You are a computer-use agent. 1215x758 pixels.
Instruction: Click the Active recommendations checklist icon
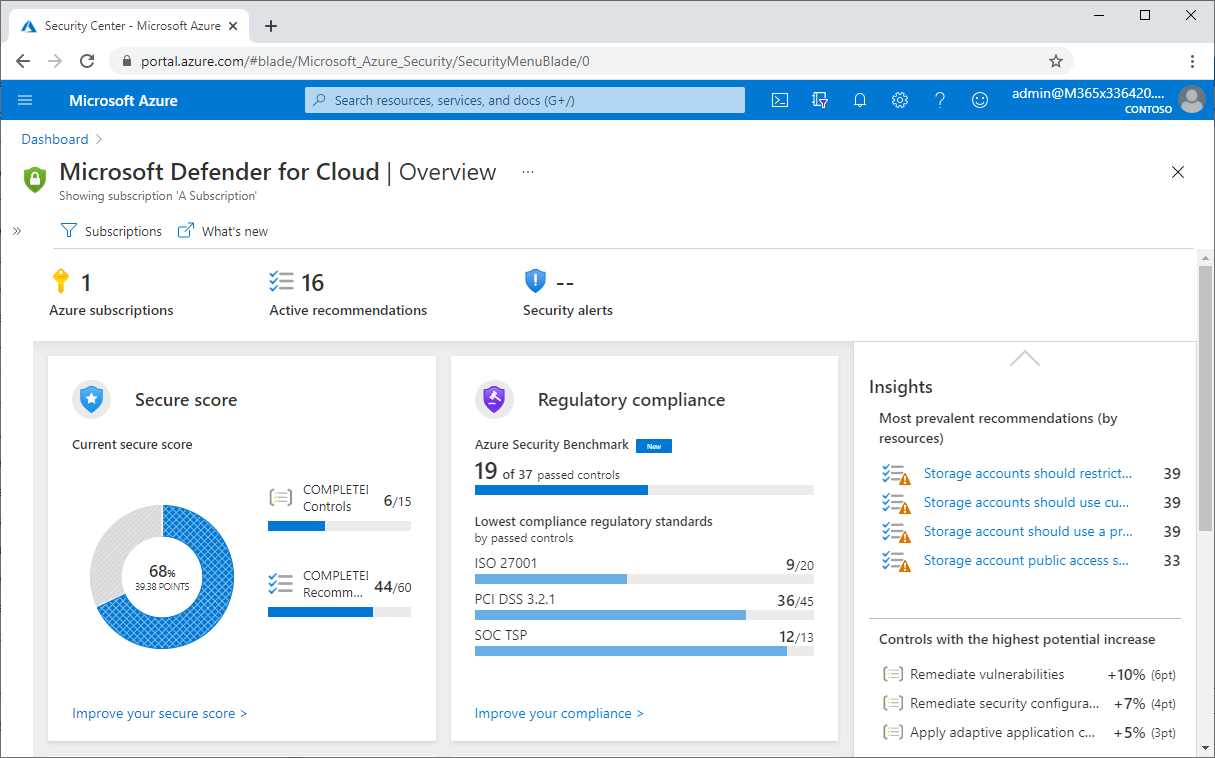pyautogui.click(x=281, y=281)
